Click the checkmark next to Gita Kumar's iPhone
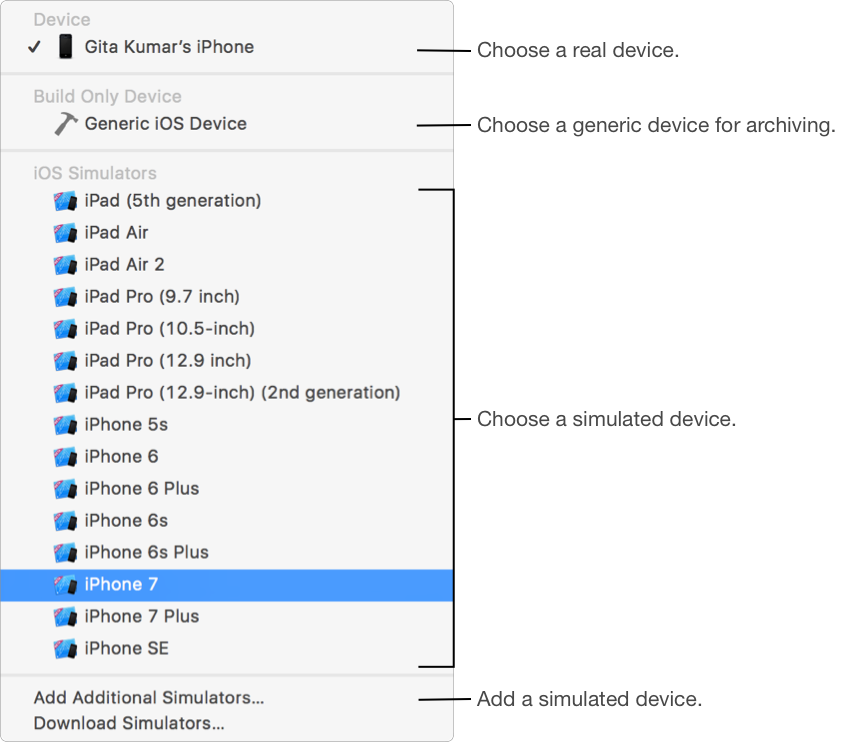This screenshot has height=742, width=866. click(x=34, y=47)
